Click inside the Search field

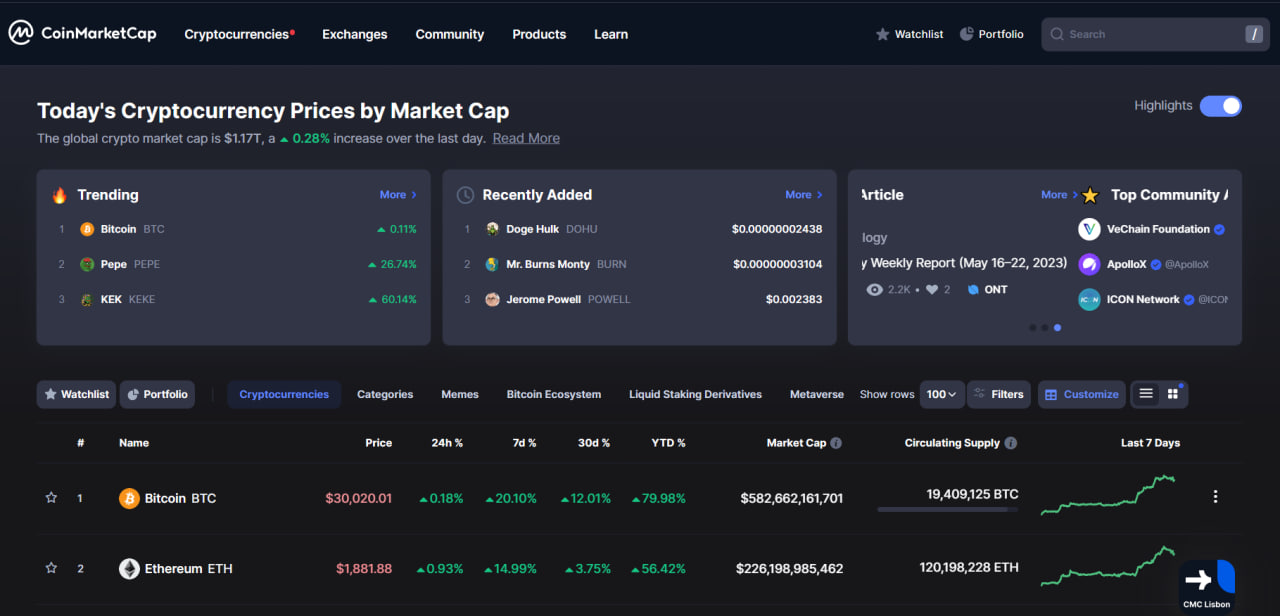pos(1155,34)
